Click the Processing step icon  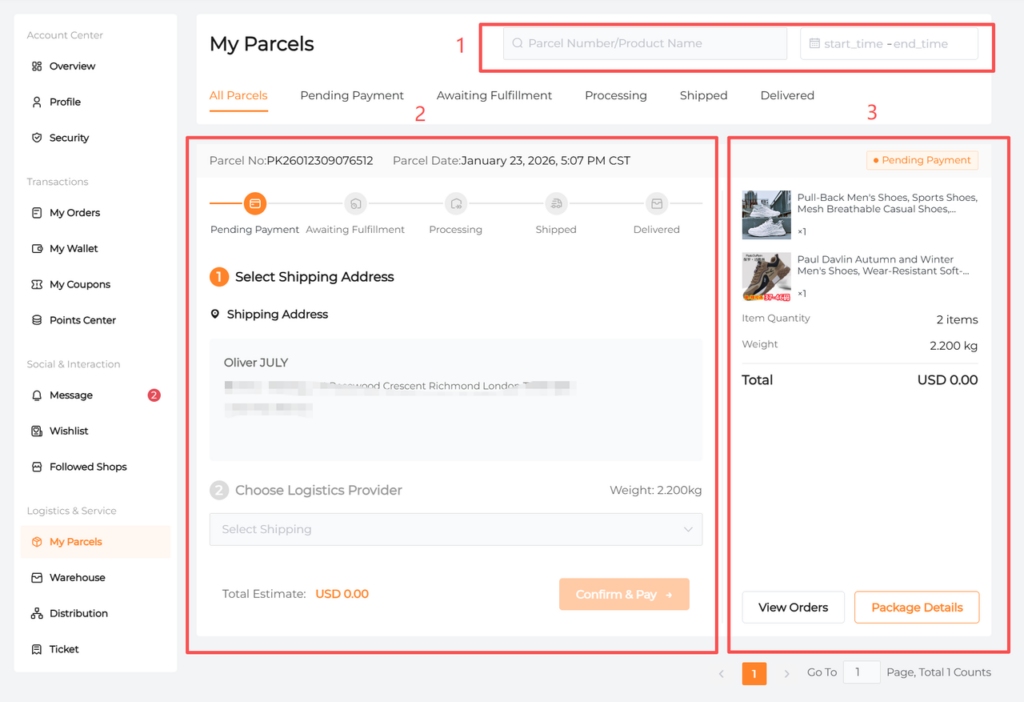coord(456,204)
